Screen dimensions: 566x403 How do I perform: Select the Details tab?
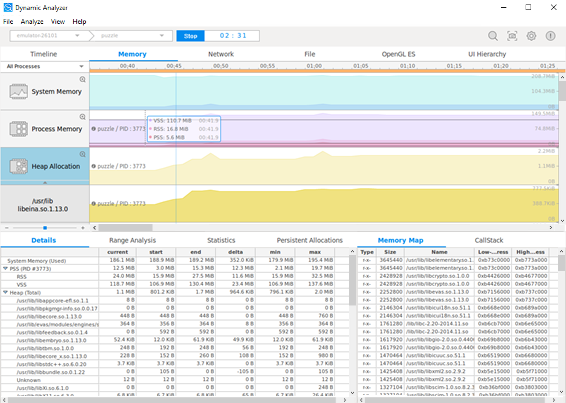(x=44, y=240)
